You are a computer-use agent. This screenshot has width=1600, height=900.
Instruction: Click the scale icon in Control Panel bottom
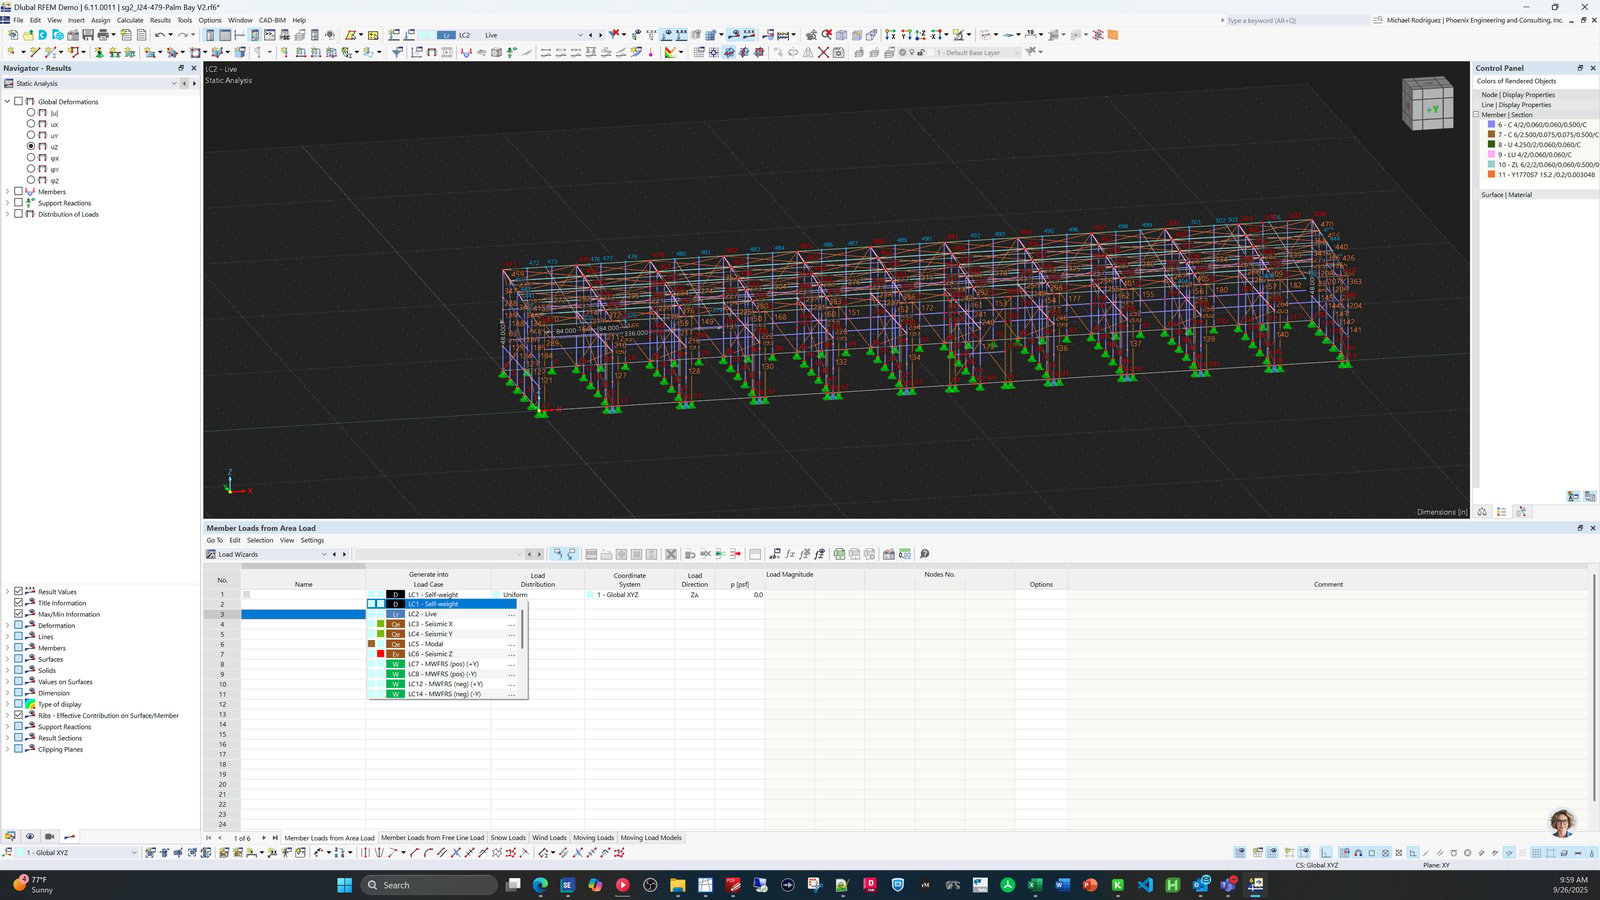(x=1482, y=512)
